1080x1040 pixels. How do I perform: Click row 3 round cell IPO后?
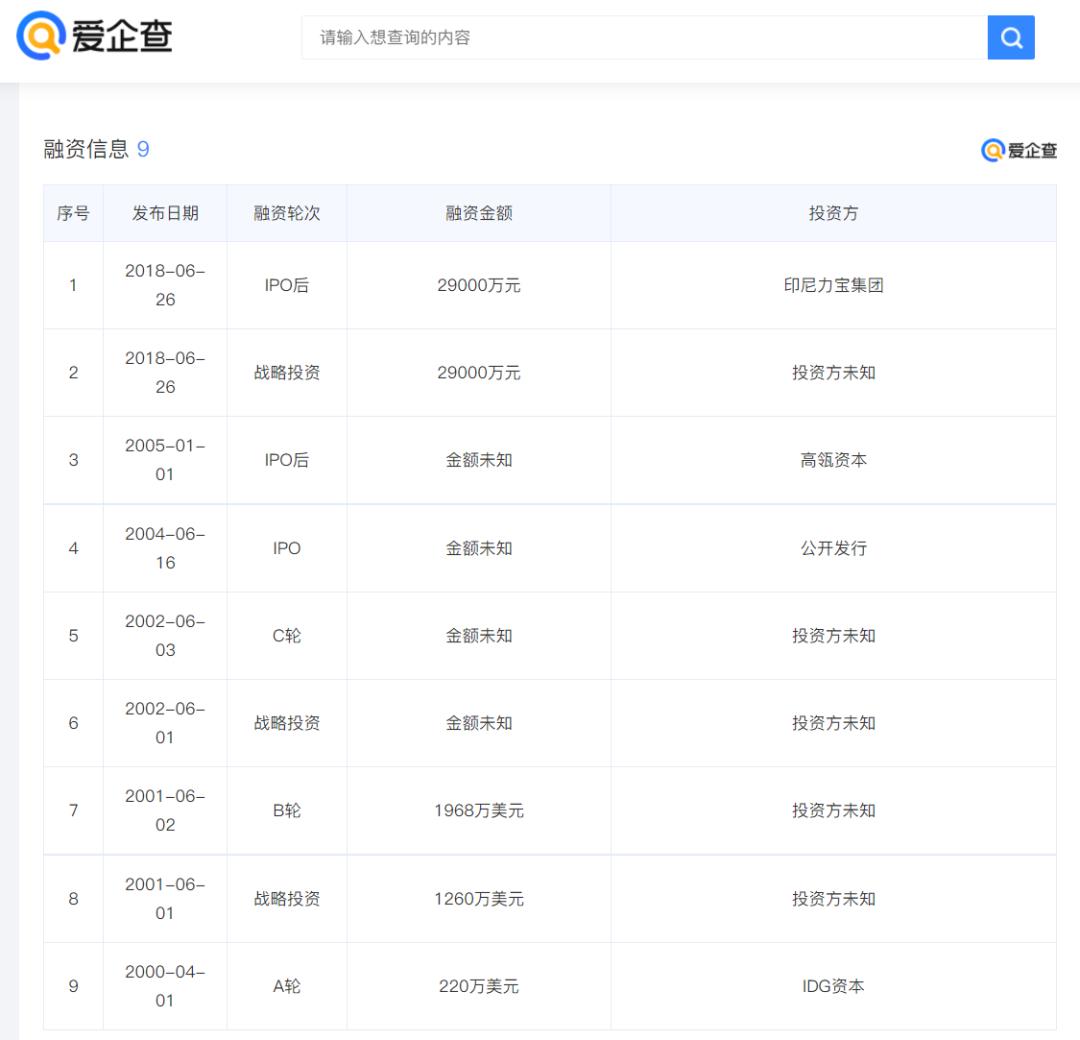[x=287, y=460]
